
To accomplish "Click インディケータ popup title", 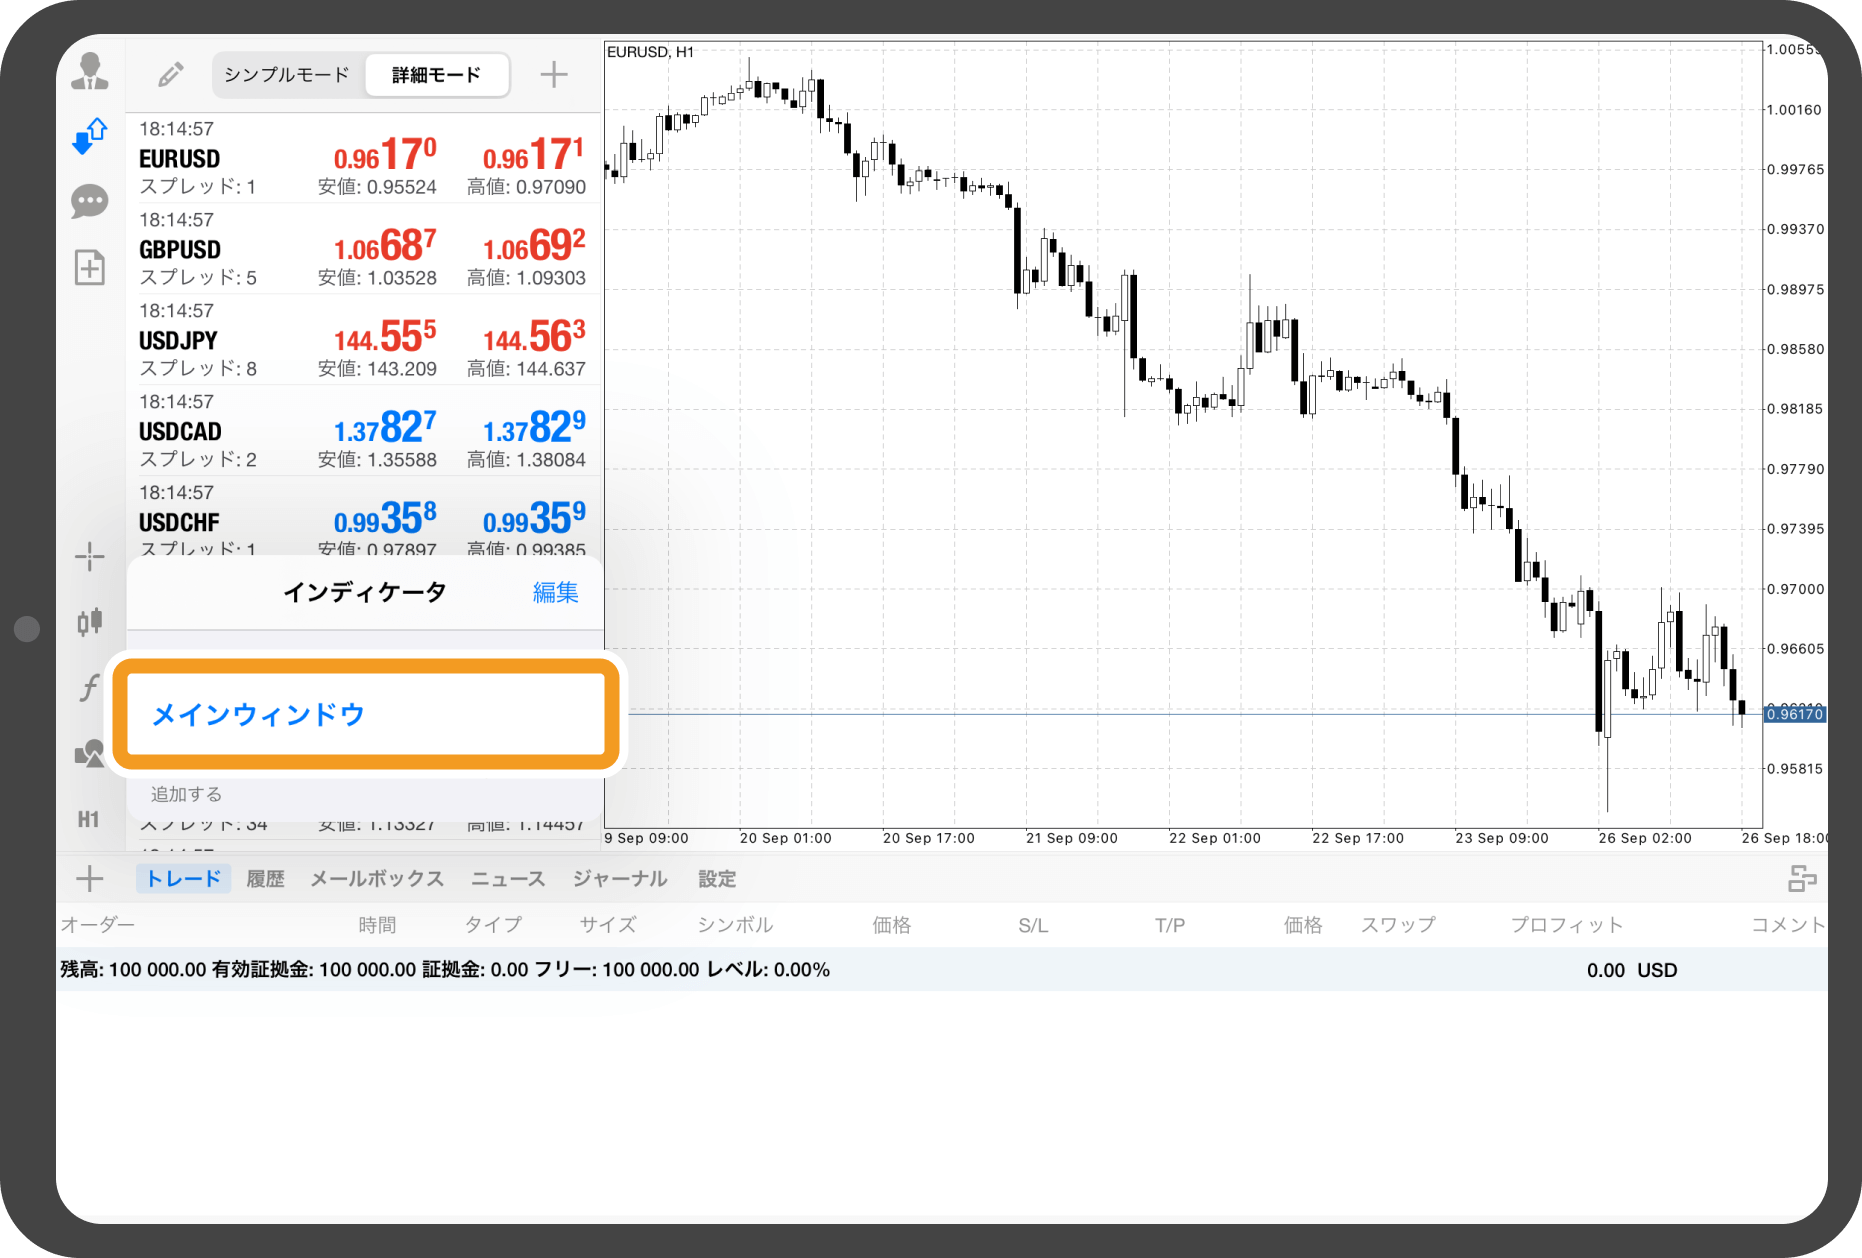I will click(x=365, y=592).
